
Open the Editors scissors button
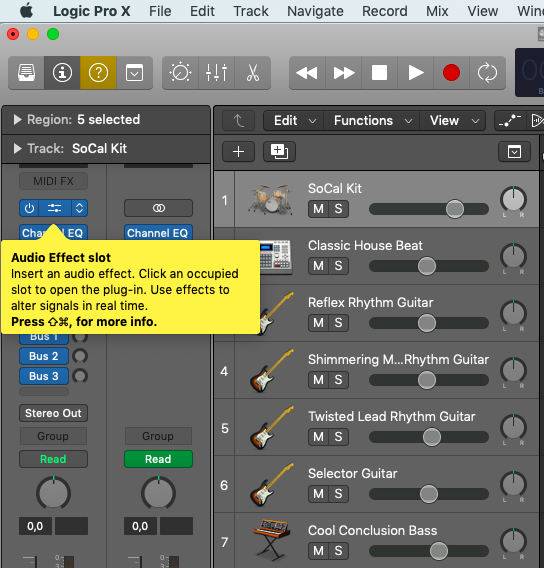253,73
